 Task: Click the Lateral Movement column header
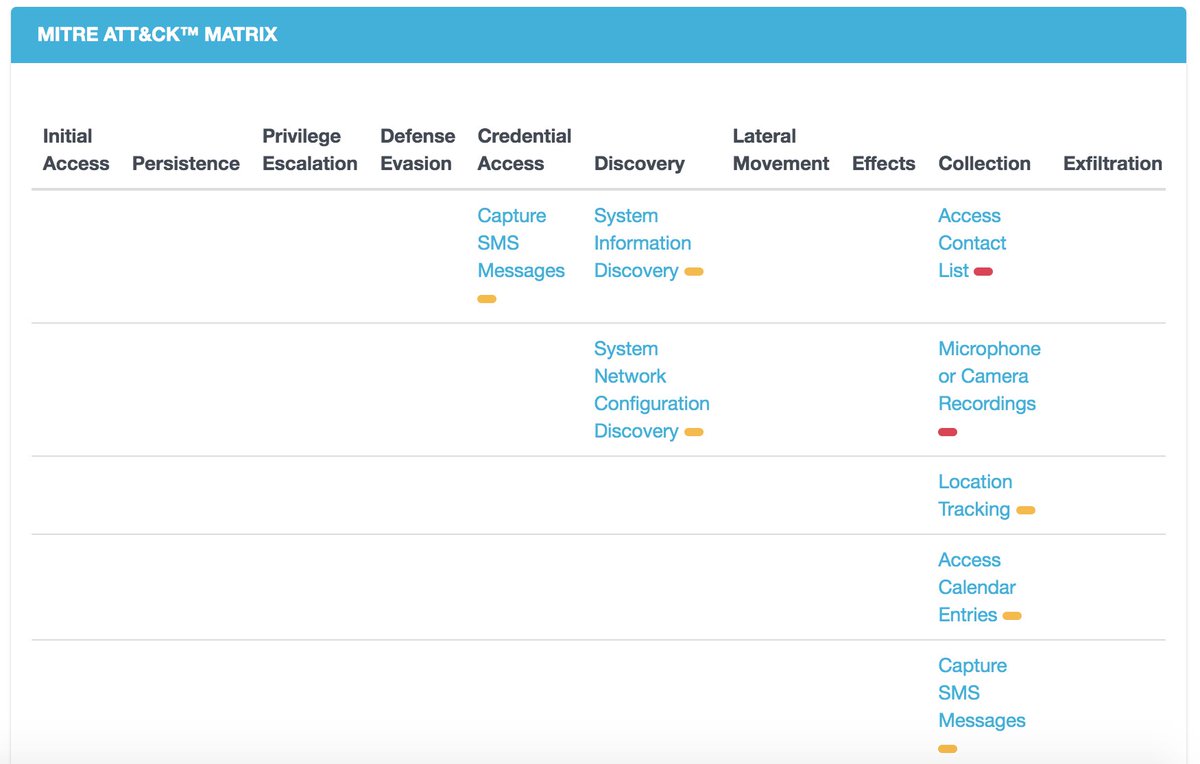(x=781, y=150)
